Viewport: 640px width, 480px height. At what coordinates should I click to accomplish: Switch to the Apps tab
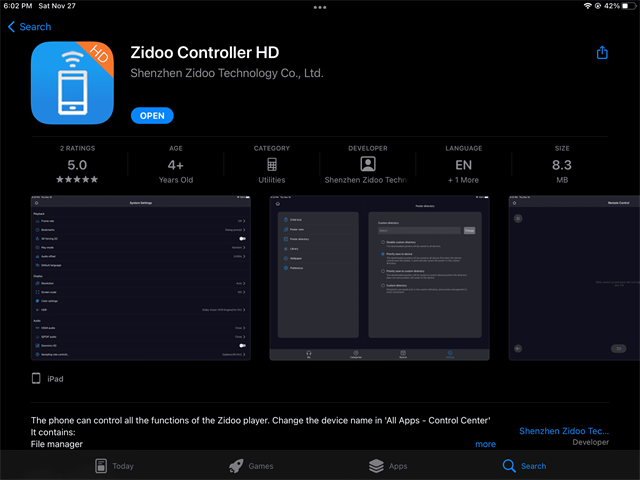pyautogui.click(x=388, y=466)
